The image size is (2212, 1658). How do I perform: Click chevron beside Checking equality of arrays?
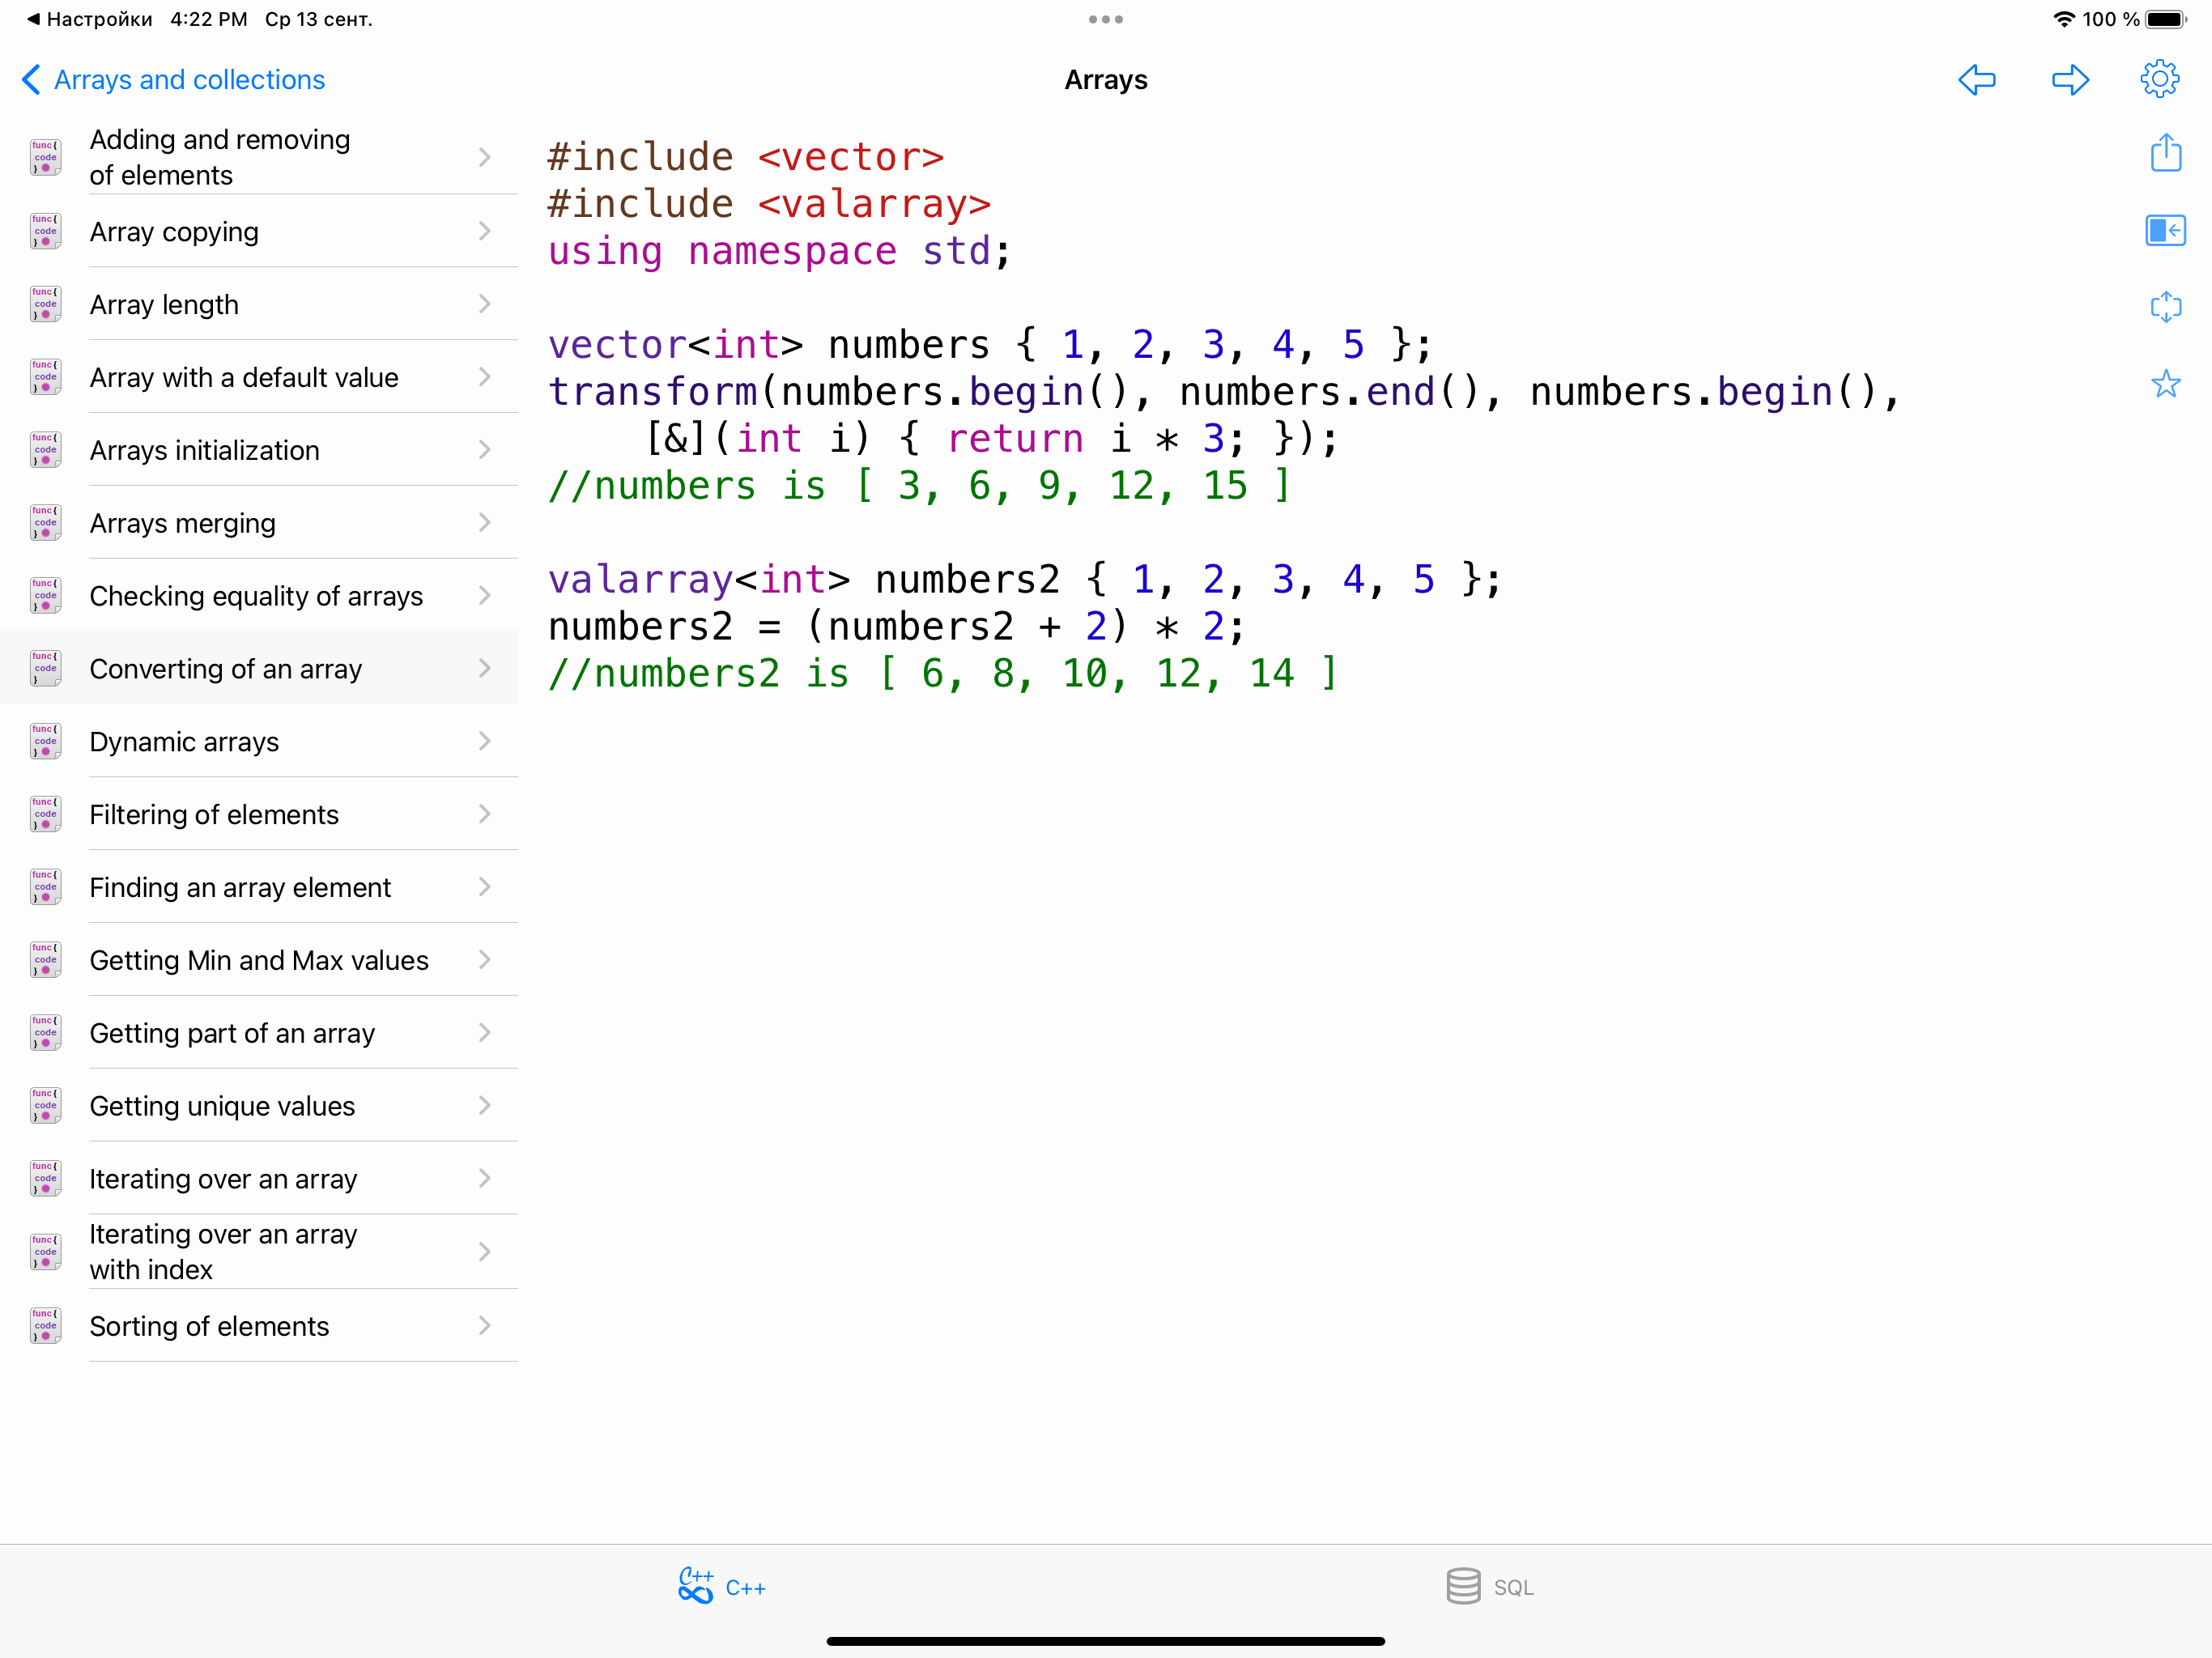485,596
